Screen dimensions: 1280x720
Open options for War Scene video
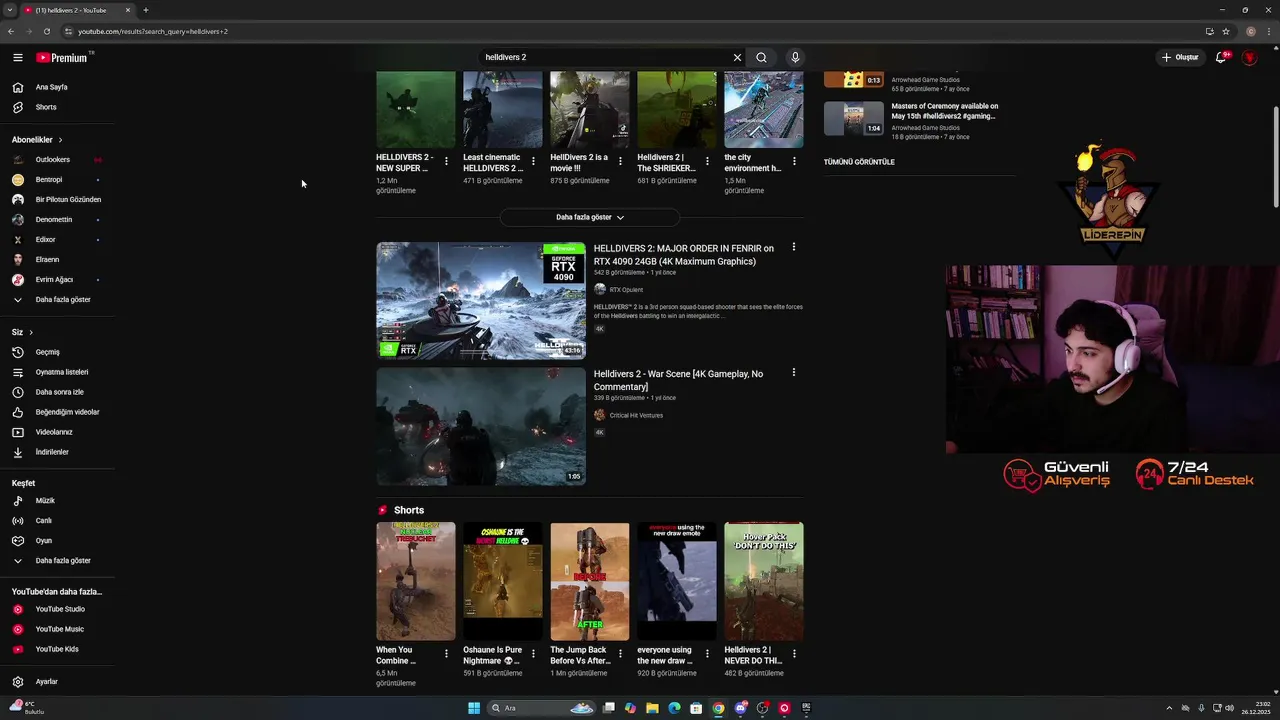point(794,372)
